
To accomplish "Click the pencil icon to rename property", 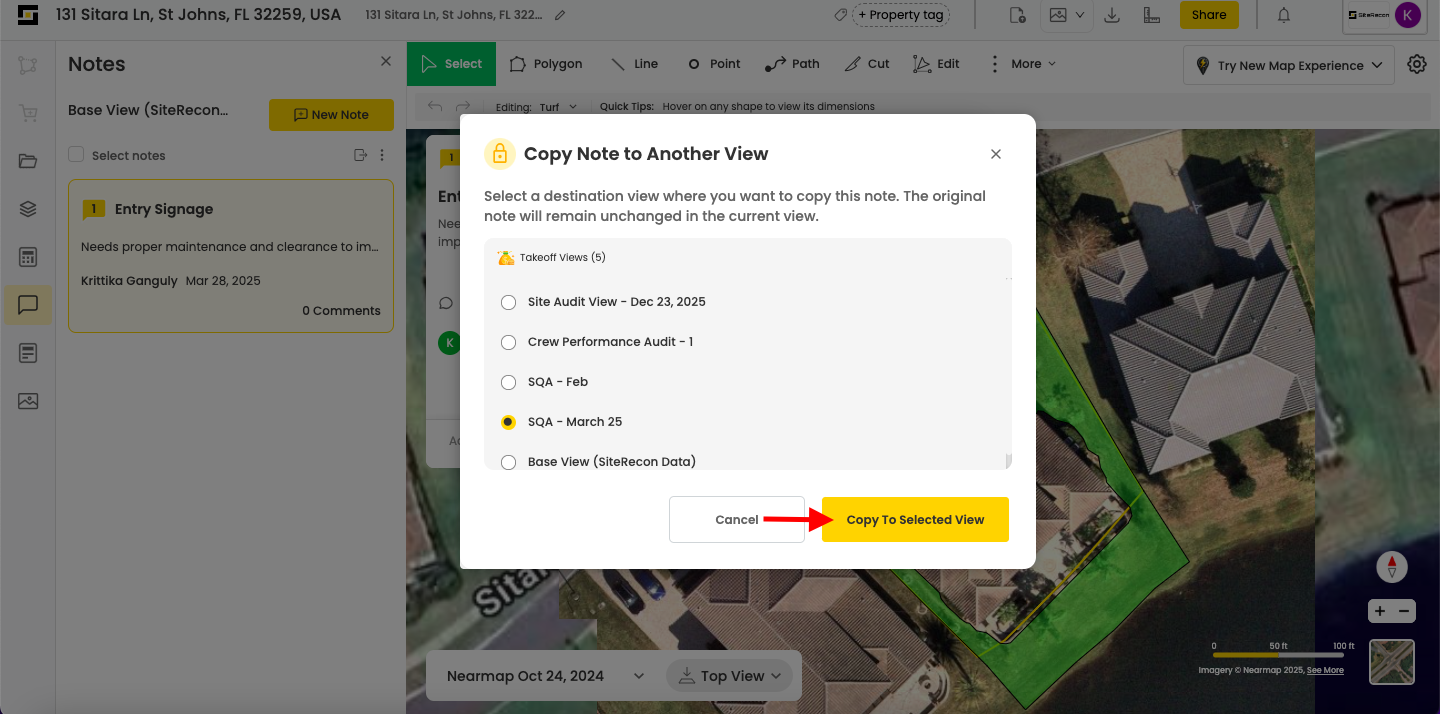I will click(560, 15).
